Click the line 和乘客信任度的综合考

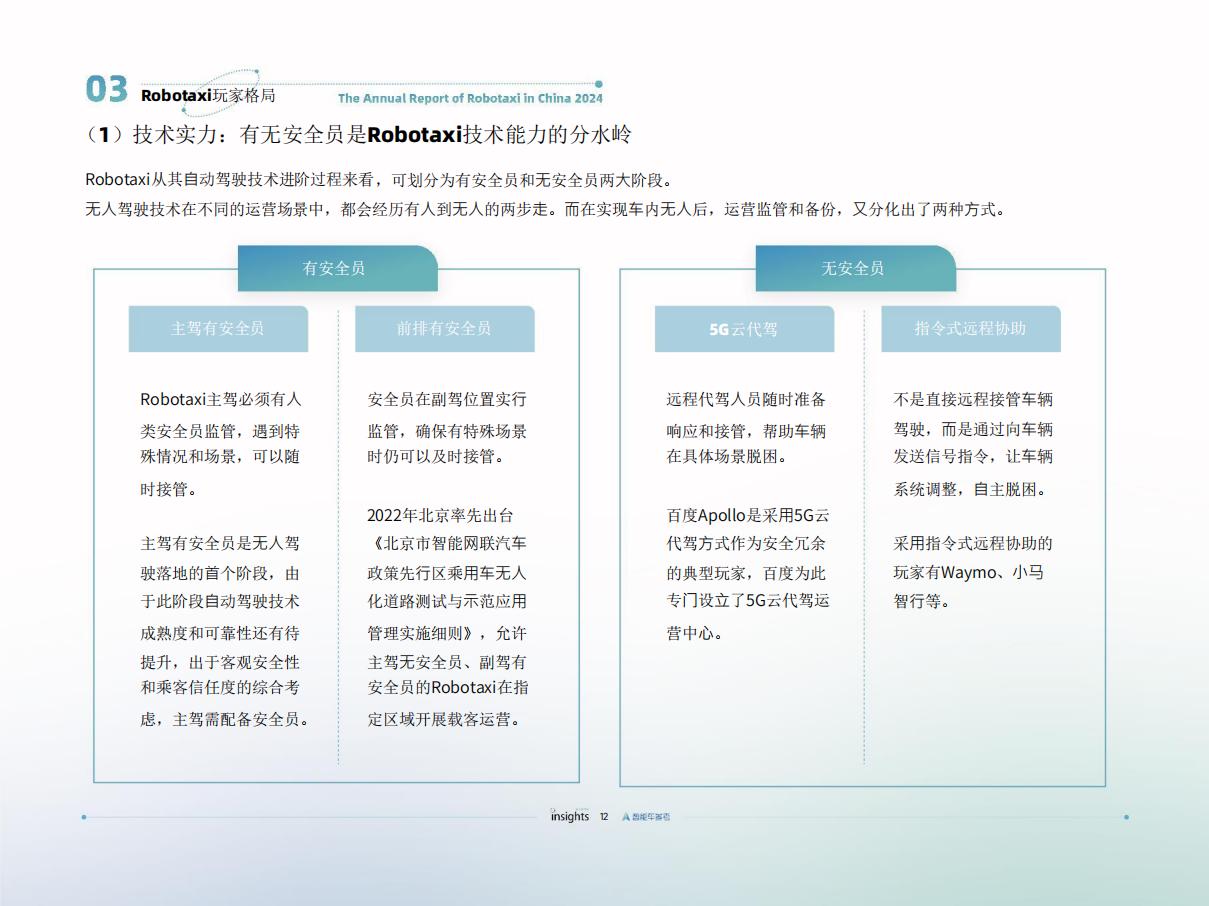[x=220, y=688]
